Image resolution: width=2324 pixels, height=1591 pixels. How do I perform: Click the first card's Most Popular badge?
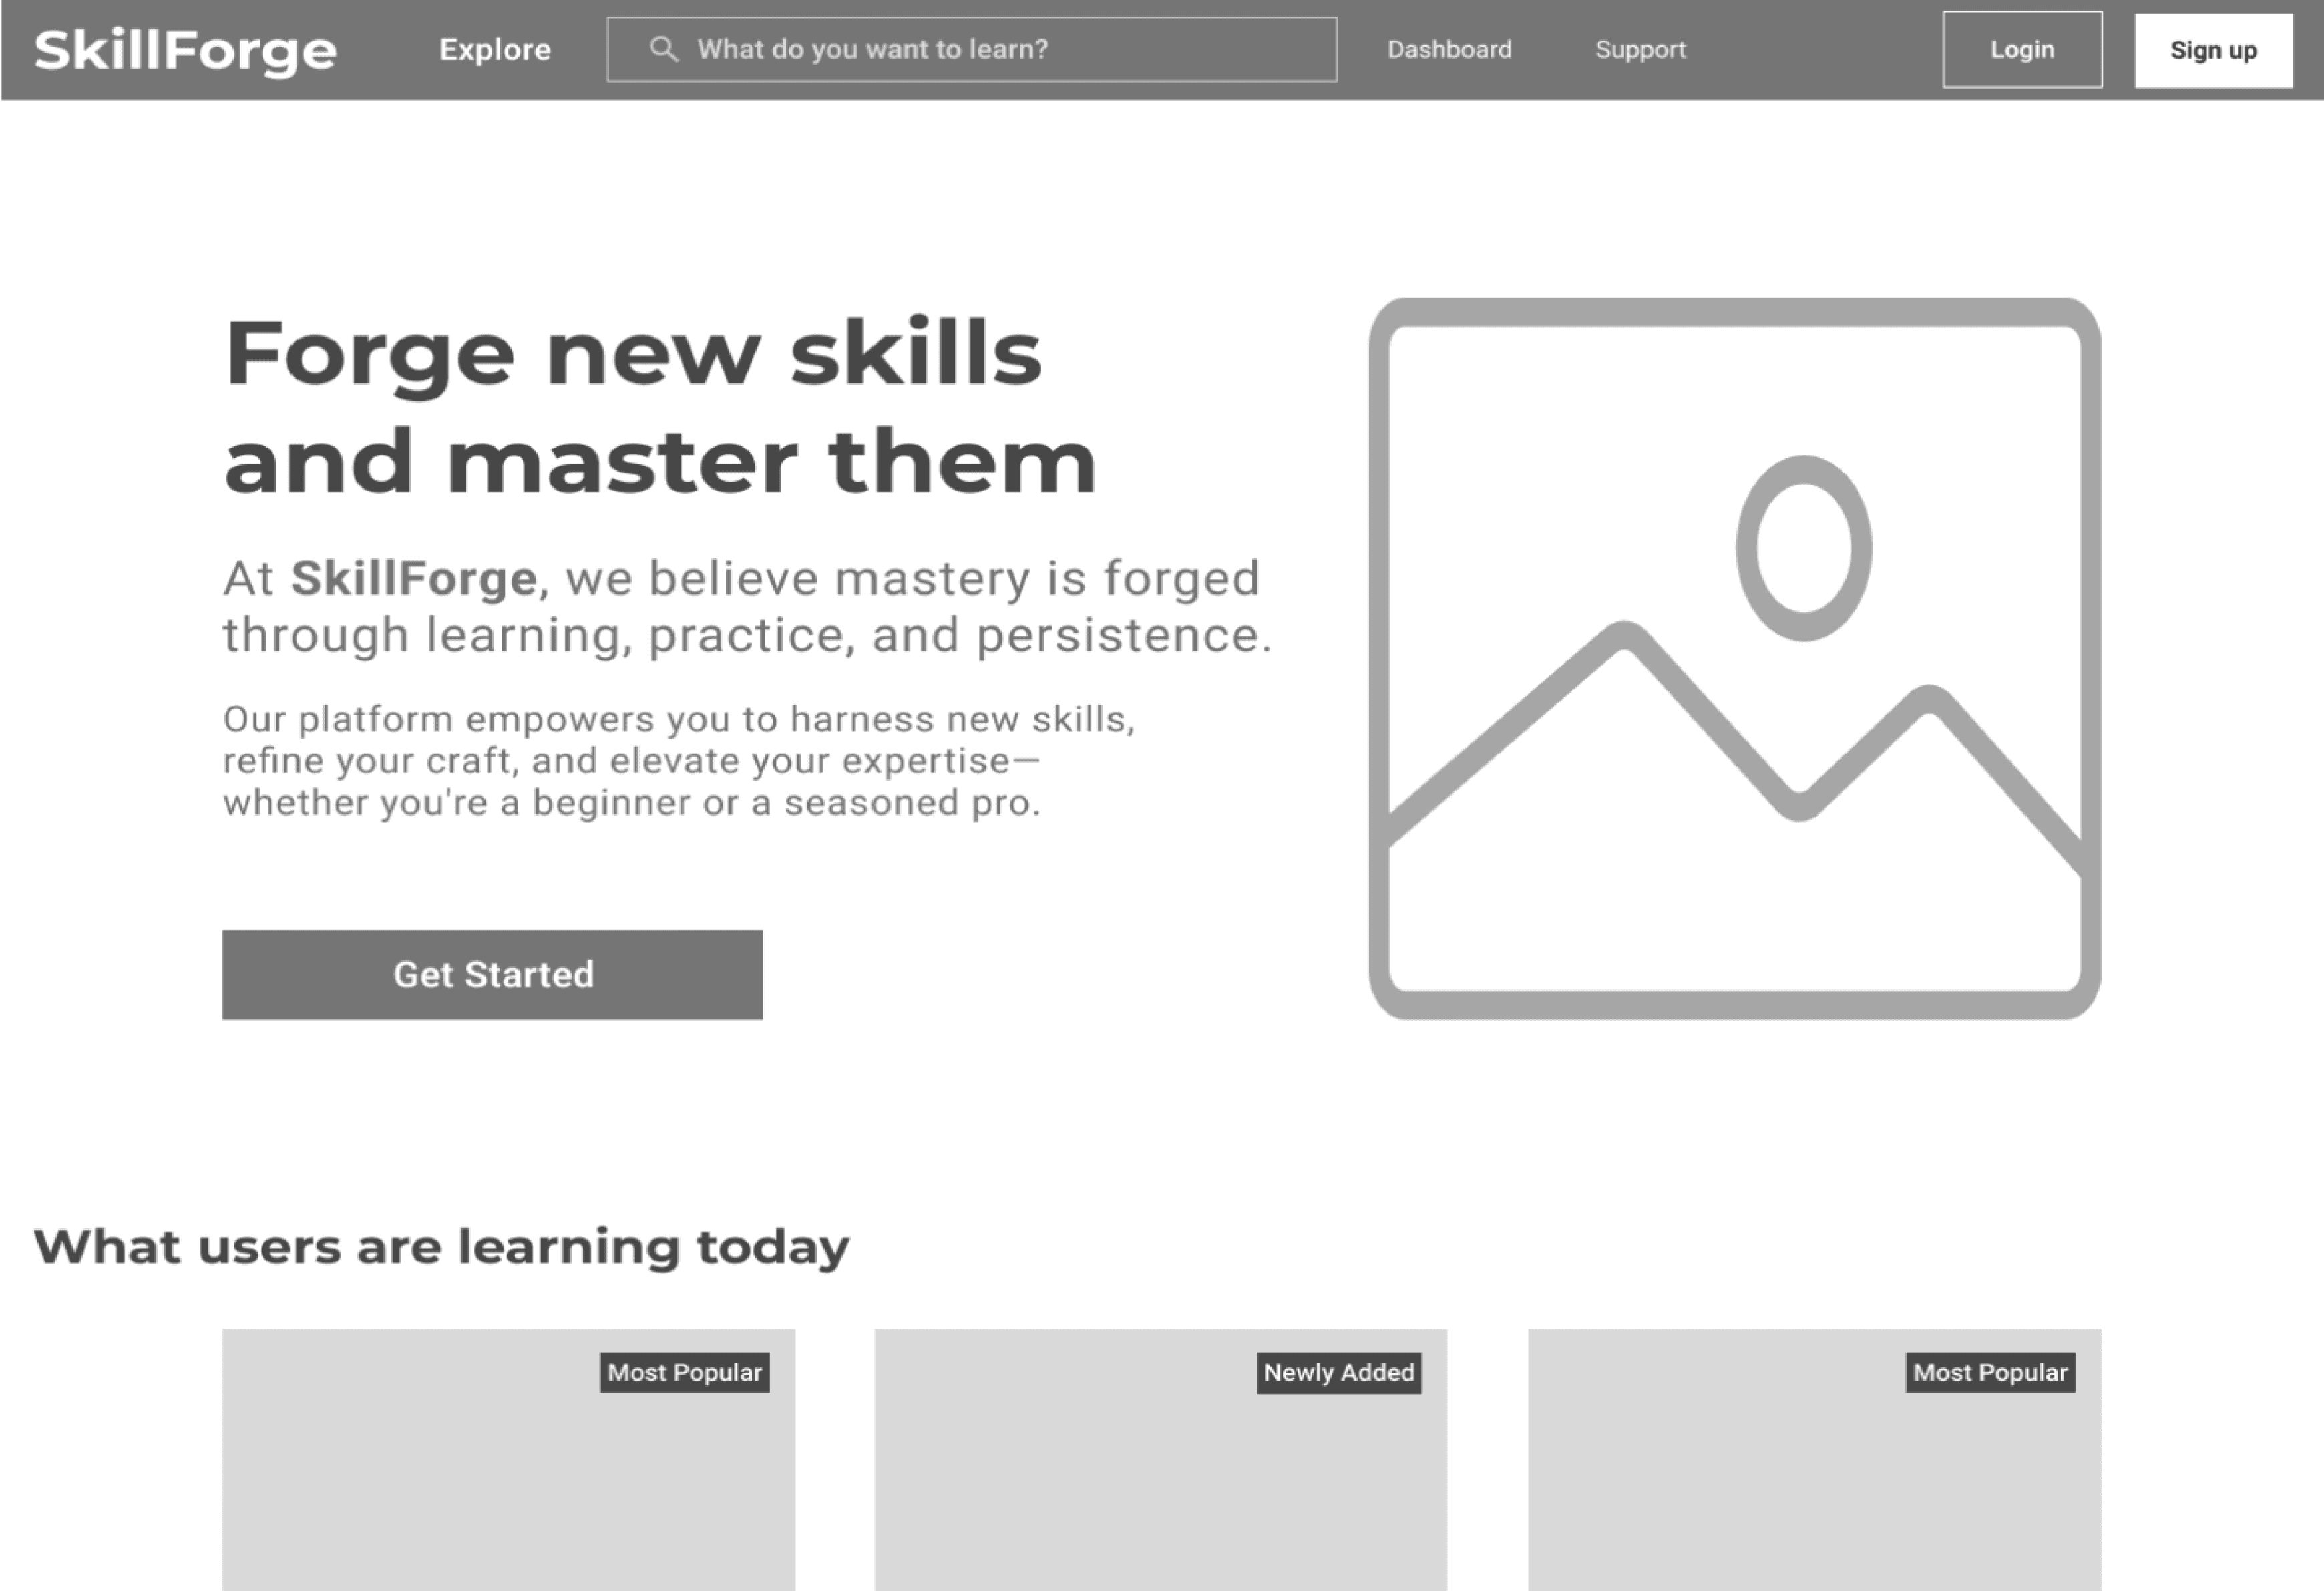click(x=684, y=1372)
